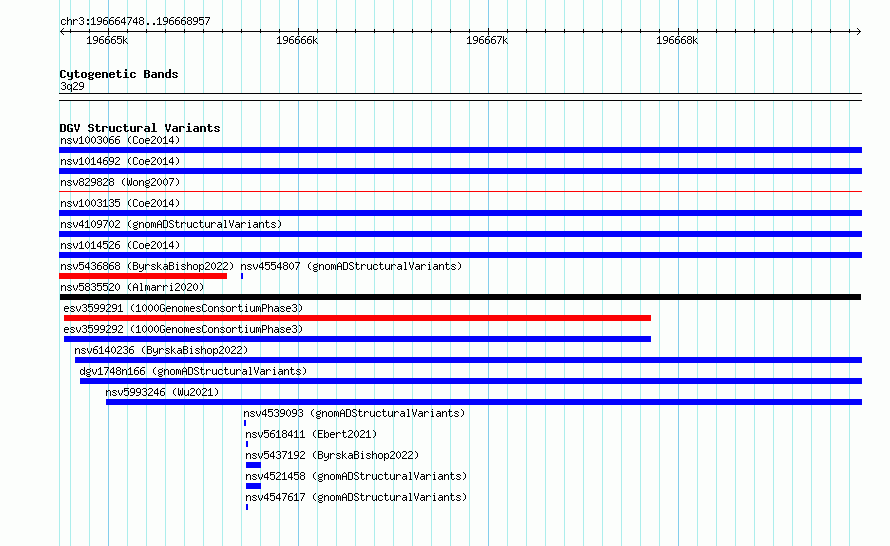Screen dimensions: 890x546
Task: Open nsv4539093 (gnomADStructuralVariants) label
Action: tap(354, 413)
